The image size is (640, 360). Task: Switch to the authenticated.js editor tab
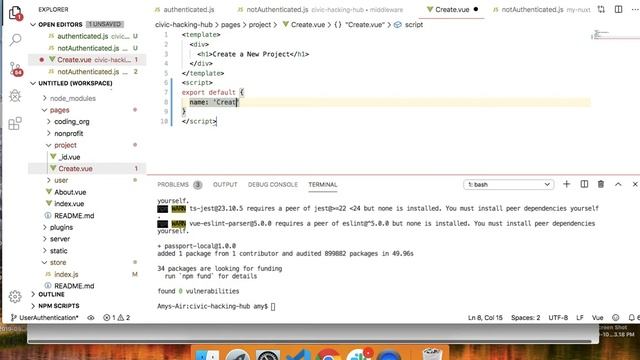click(185, 9)
